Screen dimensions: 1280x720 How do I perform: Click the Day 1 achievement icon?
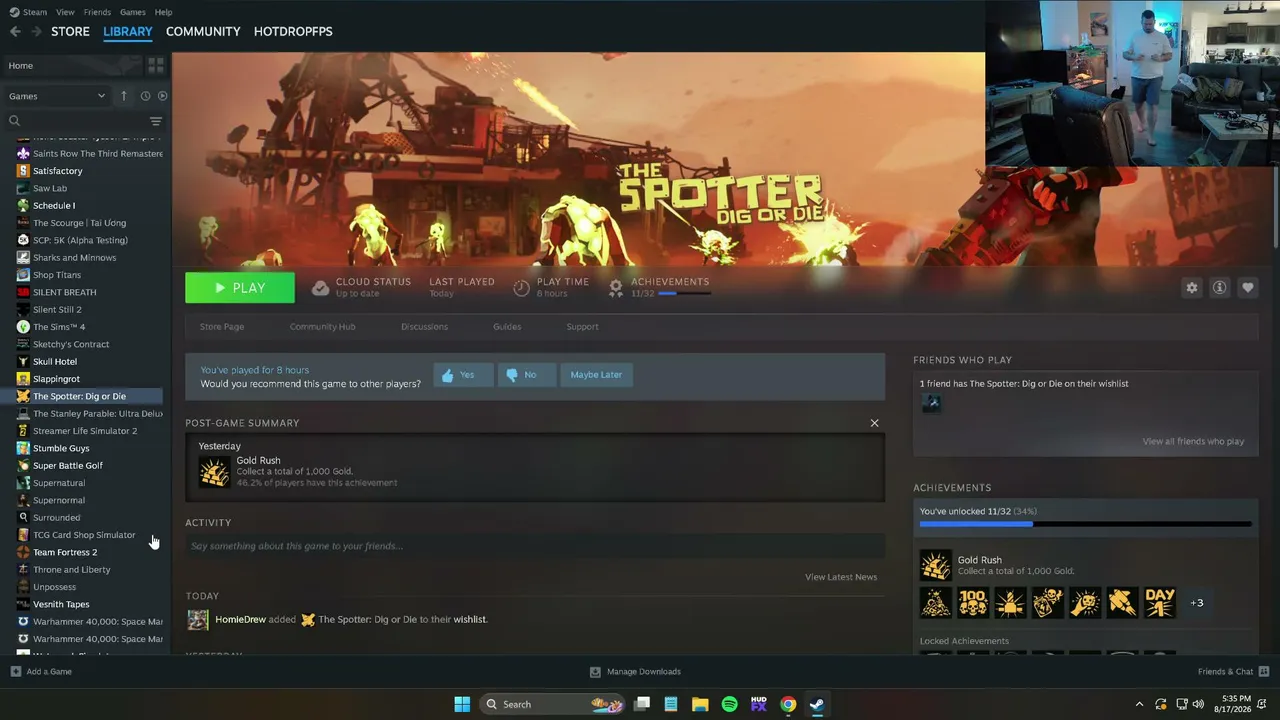pyautogui.click(x=1160, y=602)
